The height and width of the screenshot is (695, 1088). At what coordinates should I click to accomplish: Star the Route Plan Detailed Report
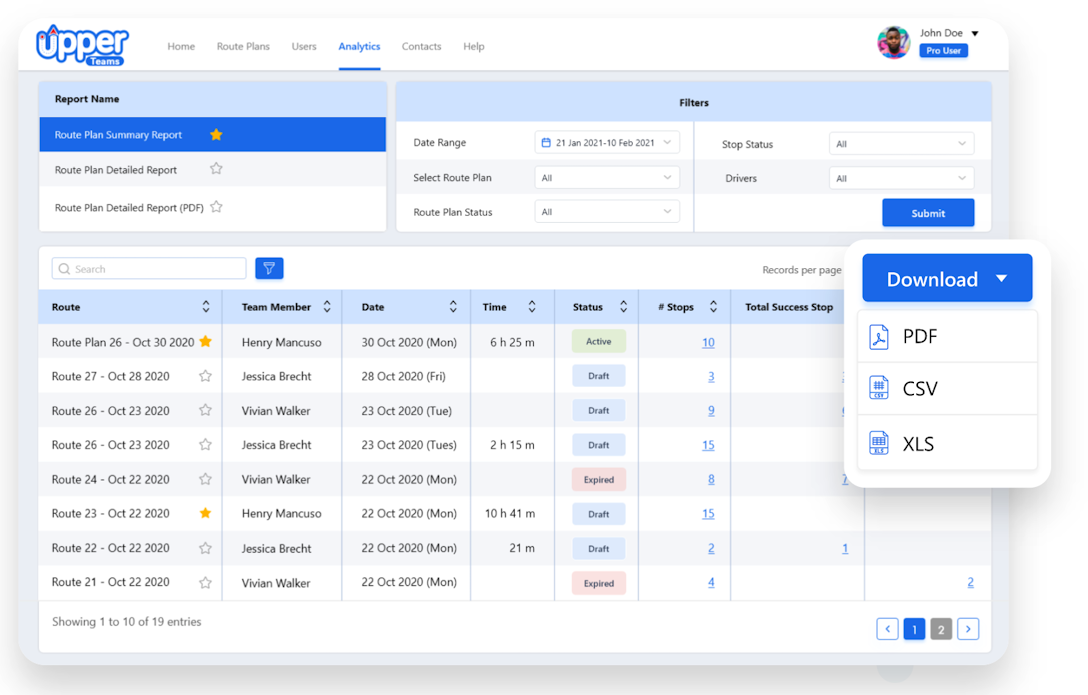point(216,169)
